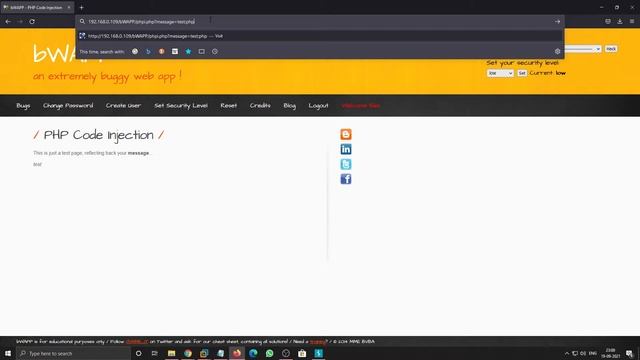Open Cortana circle on taskbar
Screen dimensions: 640x360
pos(138,353)
